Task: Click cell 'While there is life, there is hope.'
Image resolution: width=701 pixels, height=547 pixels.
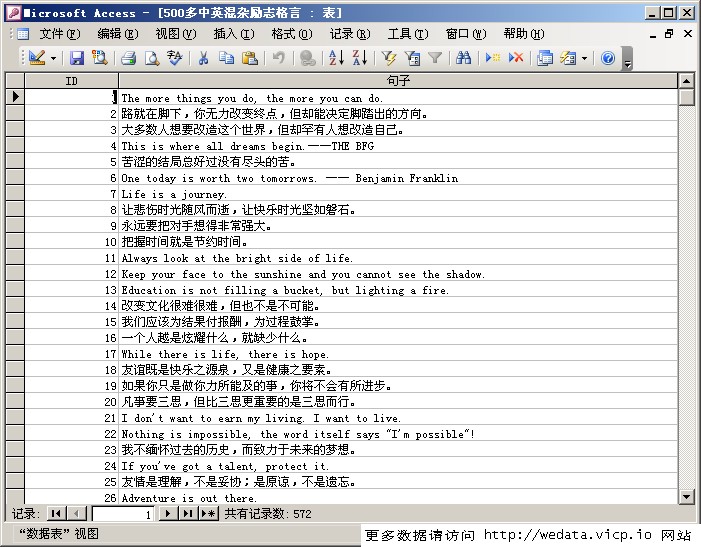Action: click(x=398, y=354)
